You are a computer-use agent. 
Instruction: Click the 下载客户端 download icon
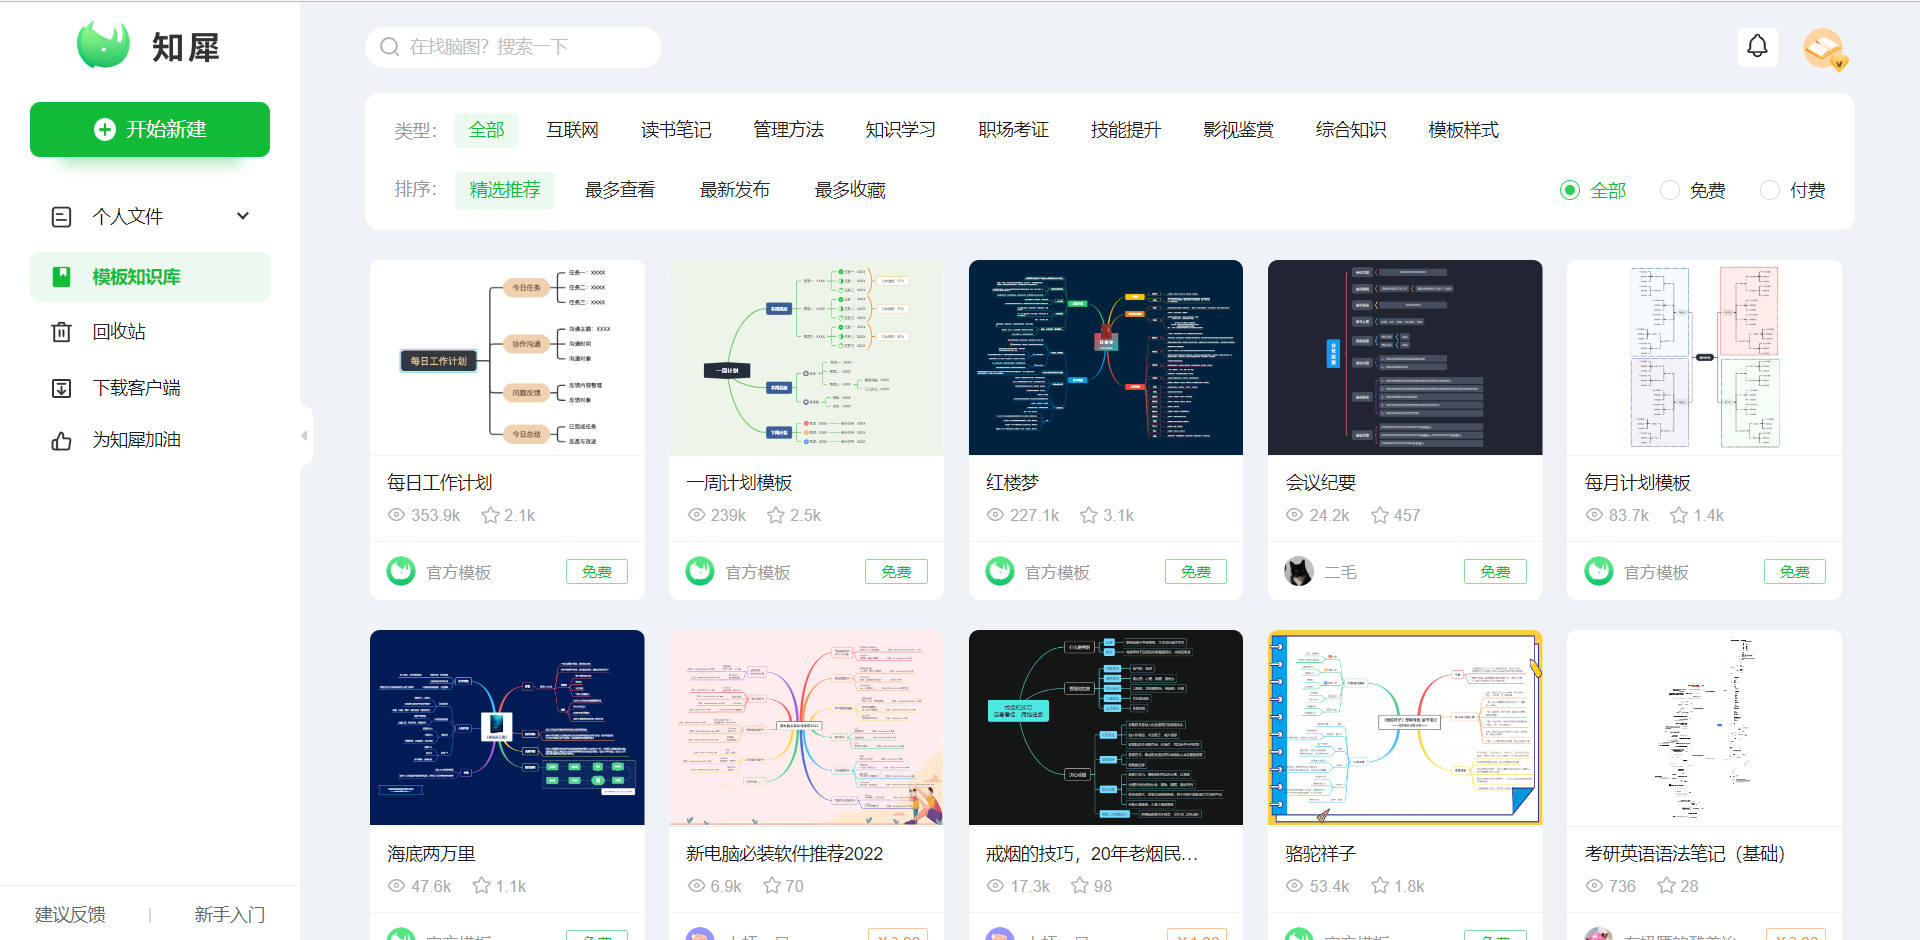[x=62, y=387]
